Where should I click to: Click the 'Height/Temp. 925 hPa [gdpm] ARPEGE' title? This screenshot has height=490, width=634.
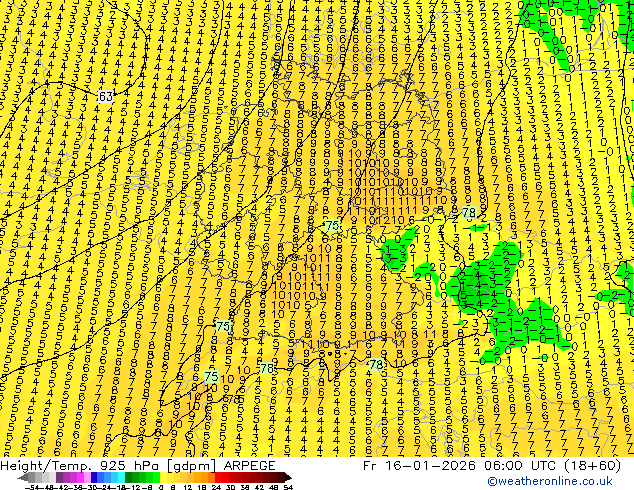[138, 465]
